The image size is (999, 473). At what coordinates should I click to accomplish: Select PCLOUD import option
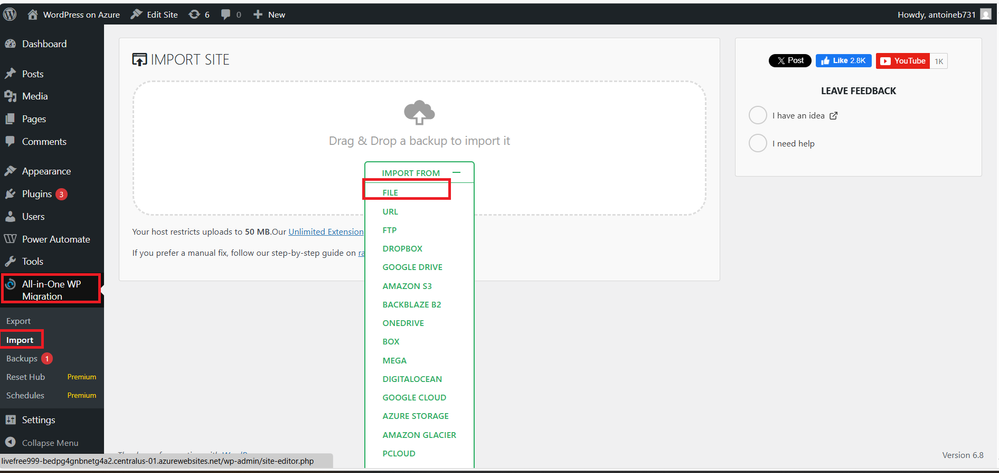[399, 453]
